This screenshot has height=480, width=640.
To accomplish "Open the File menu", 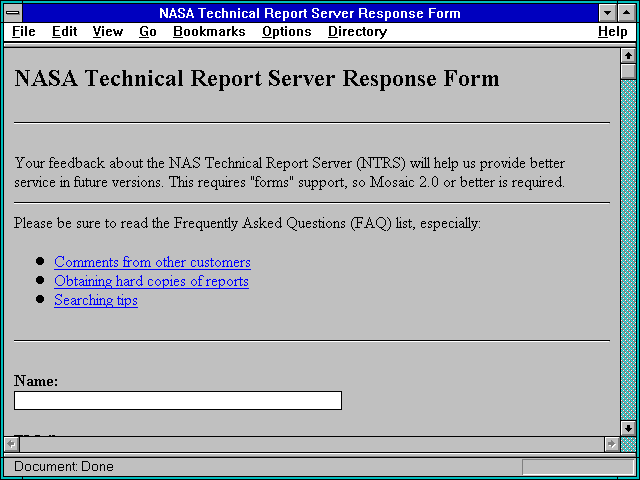I will pos(24,32).
